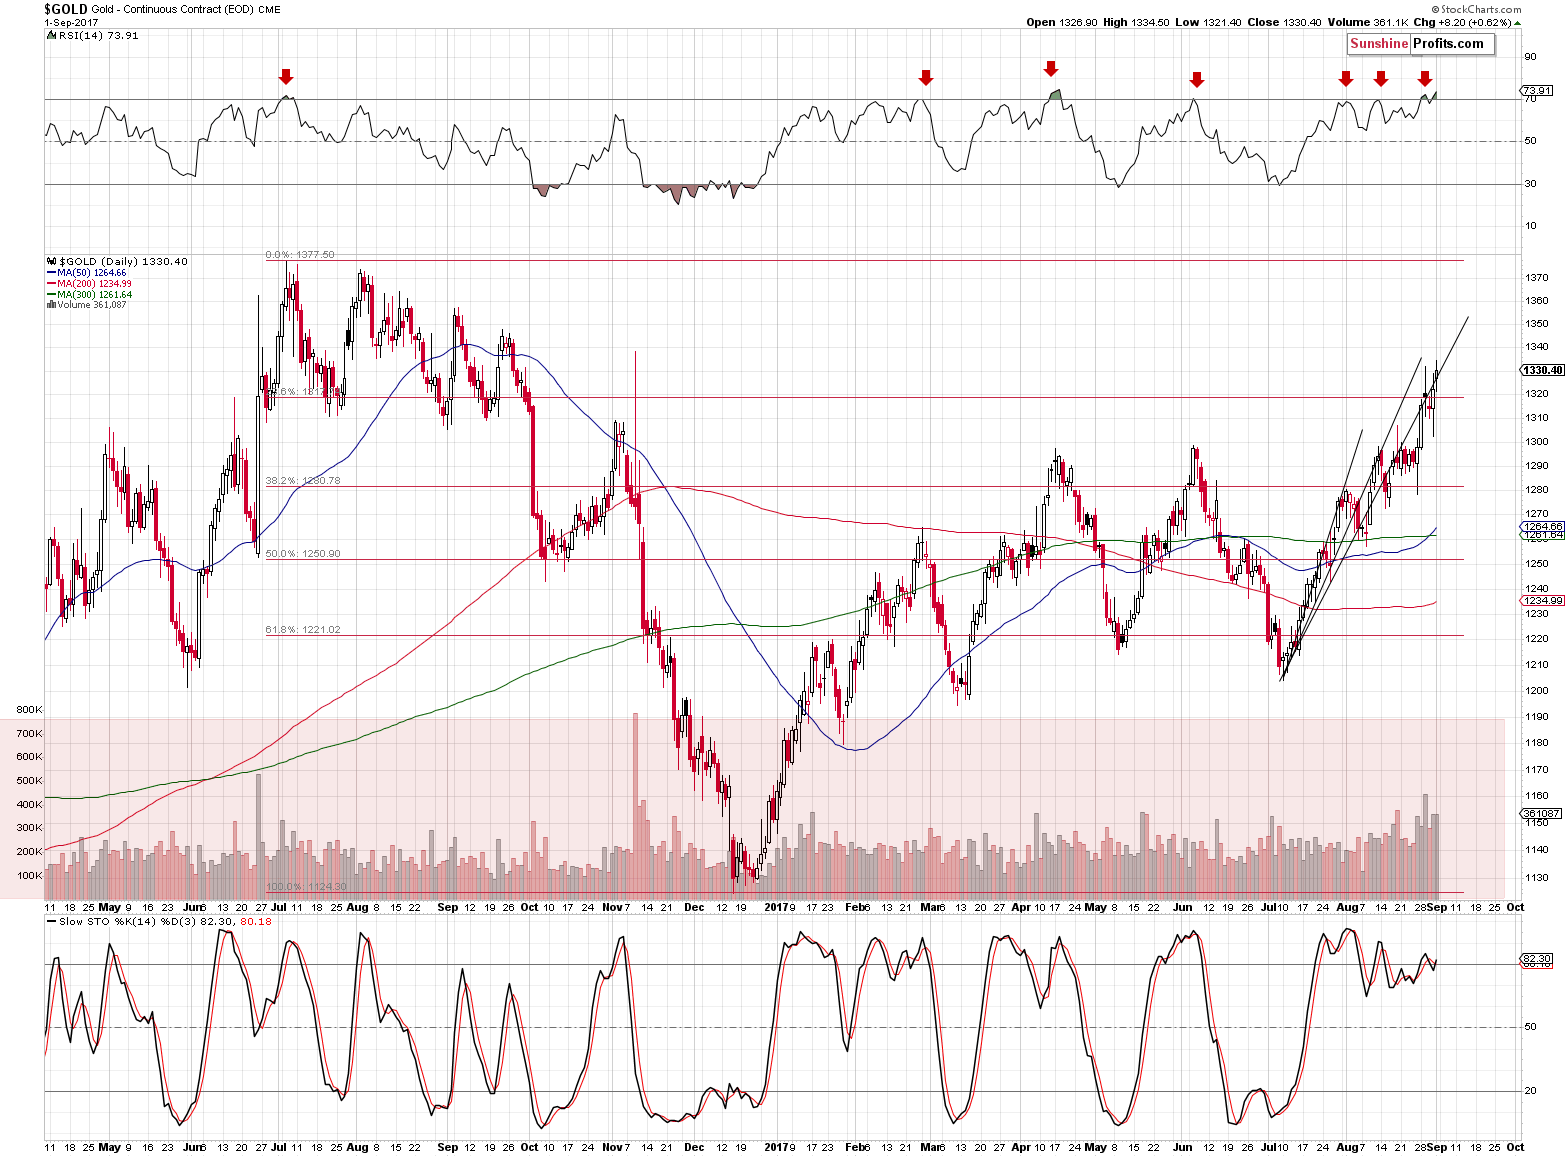Click the 1130 price axis label
The height and width of the screenshot is (1157, 1565).
(1538, 877)
